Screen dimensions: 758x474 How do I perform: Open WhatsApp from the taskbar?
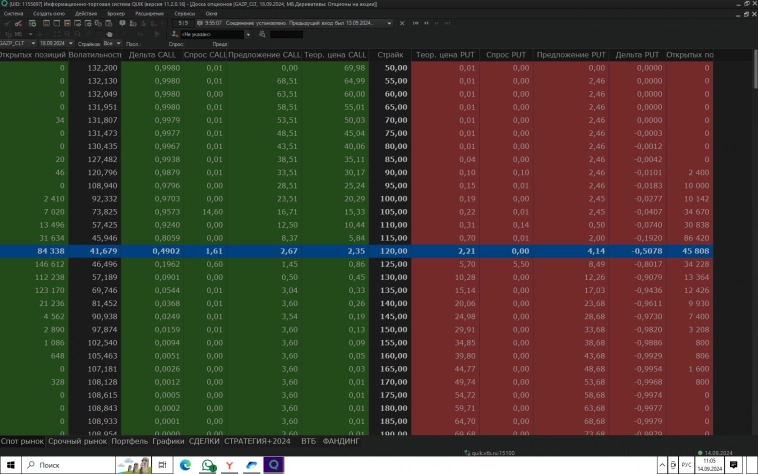tap(208, 465)
